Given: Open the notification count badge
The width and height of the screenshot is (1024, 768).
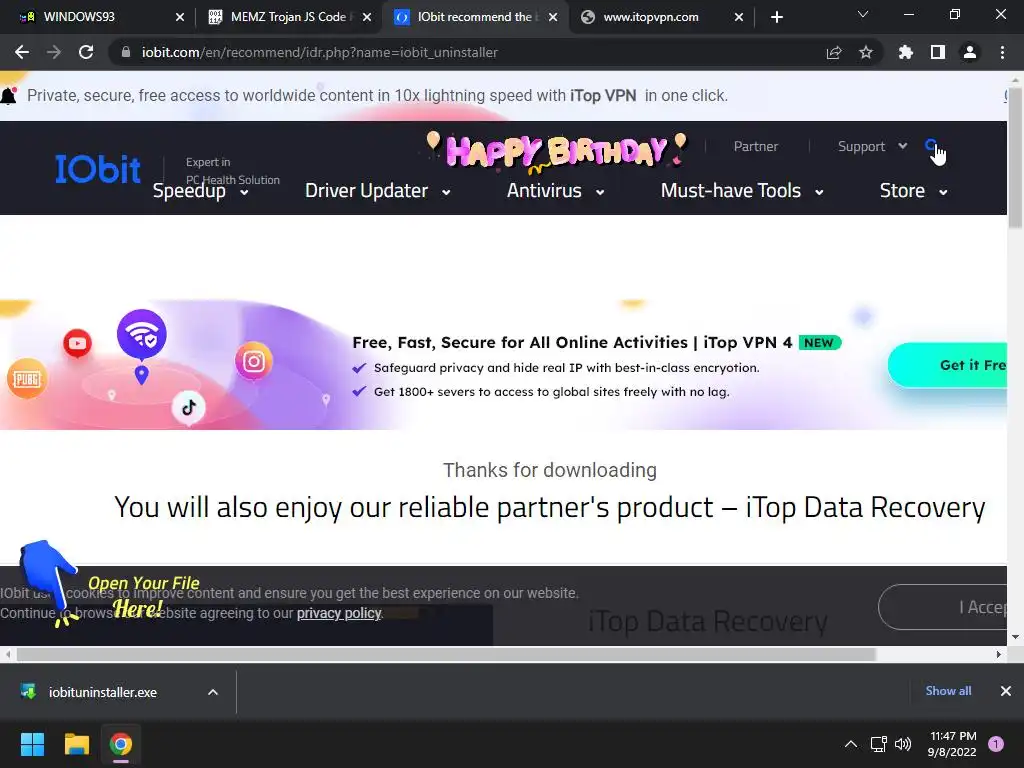Looking at the screenshot, I should [x=996, y=744].
